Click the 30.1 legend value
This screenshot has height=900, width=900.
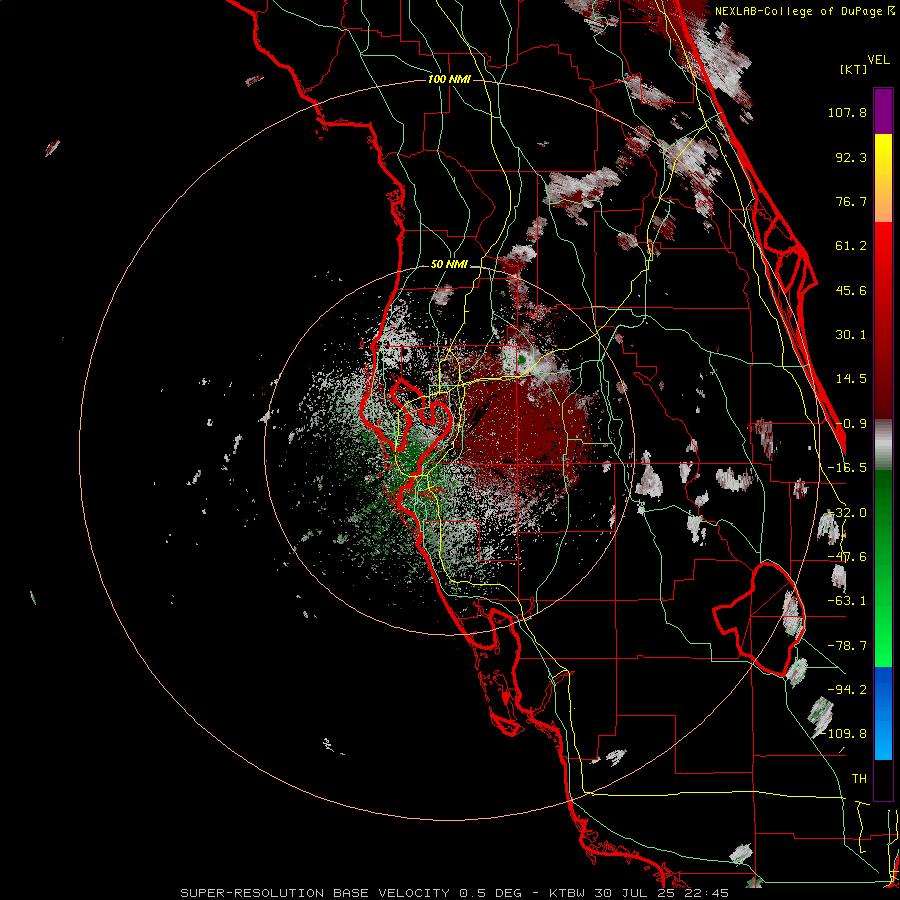[851, 335]
